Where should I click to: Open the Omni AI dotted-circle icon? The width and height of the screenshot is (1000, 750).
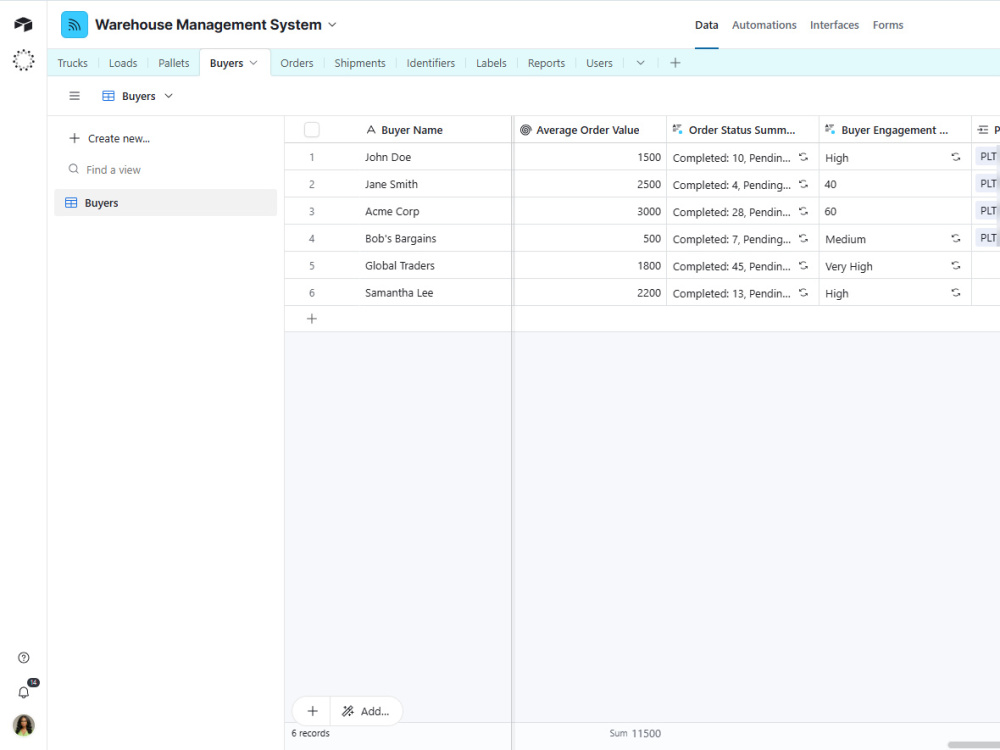pyautogui.click(x=23, y=60)
